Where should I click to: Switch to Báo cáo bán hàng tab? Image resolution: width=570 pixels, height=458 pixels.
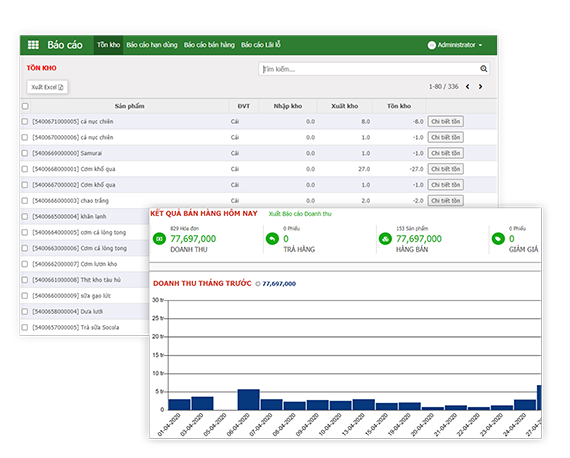tap(209, 45)
